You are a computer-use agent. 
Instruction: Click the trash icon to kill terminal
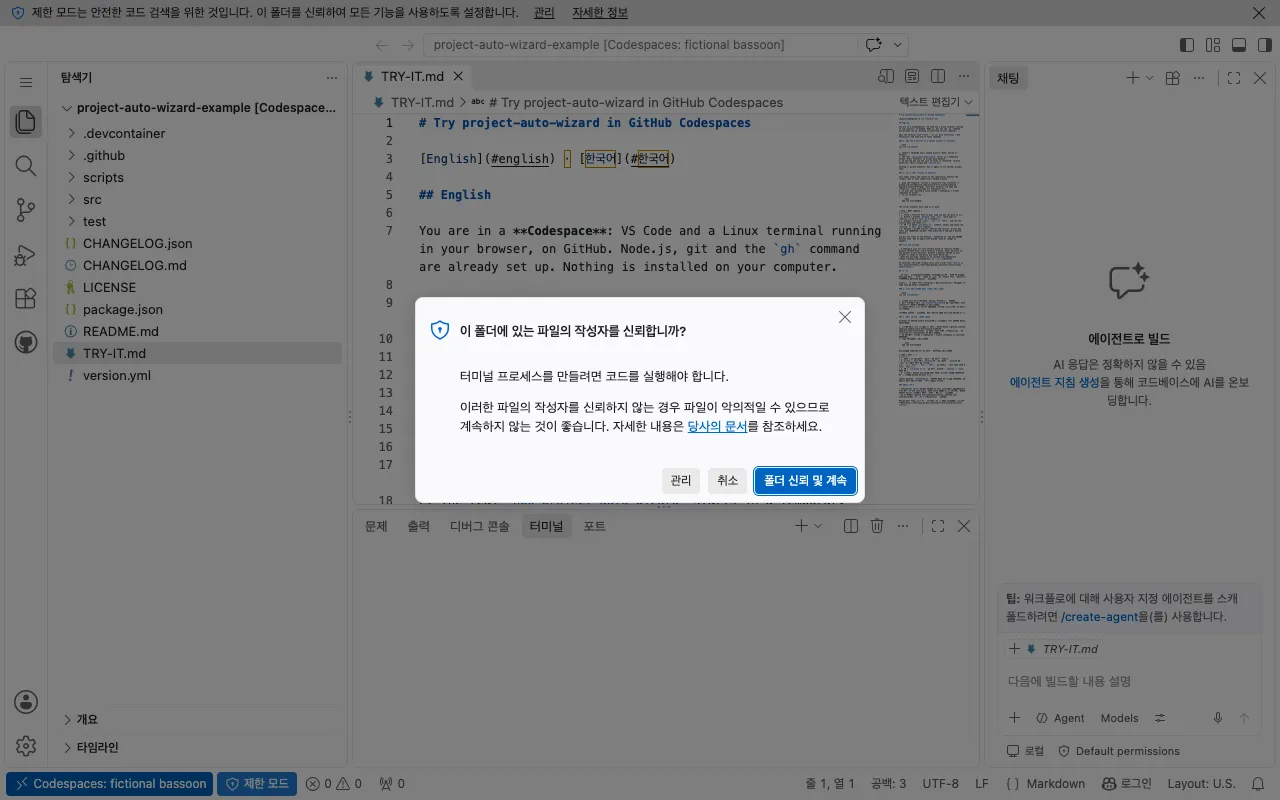[877, 526]
